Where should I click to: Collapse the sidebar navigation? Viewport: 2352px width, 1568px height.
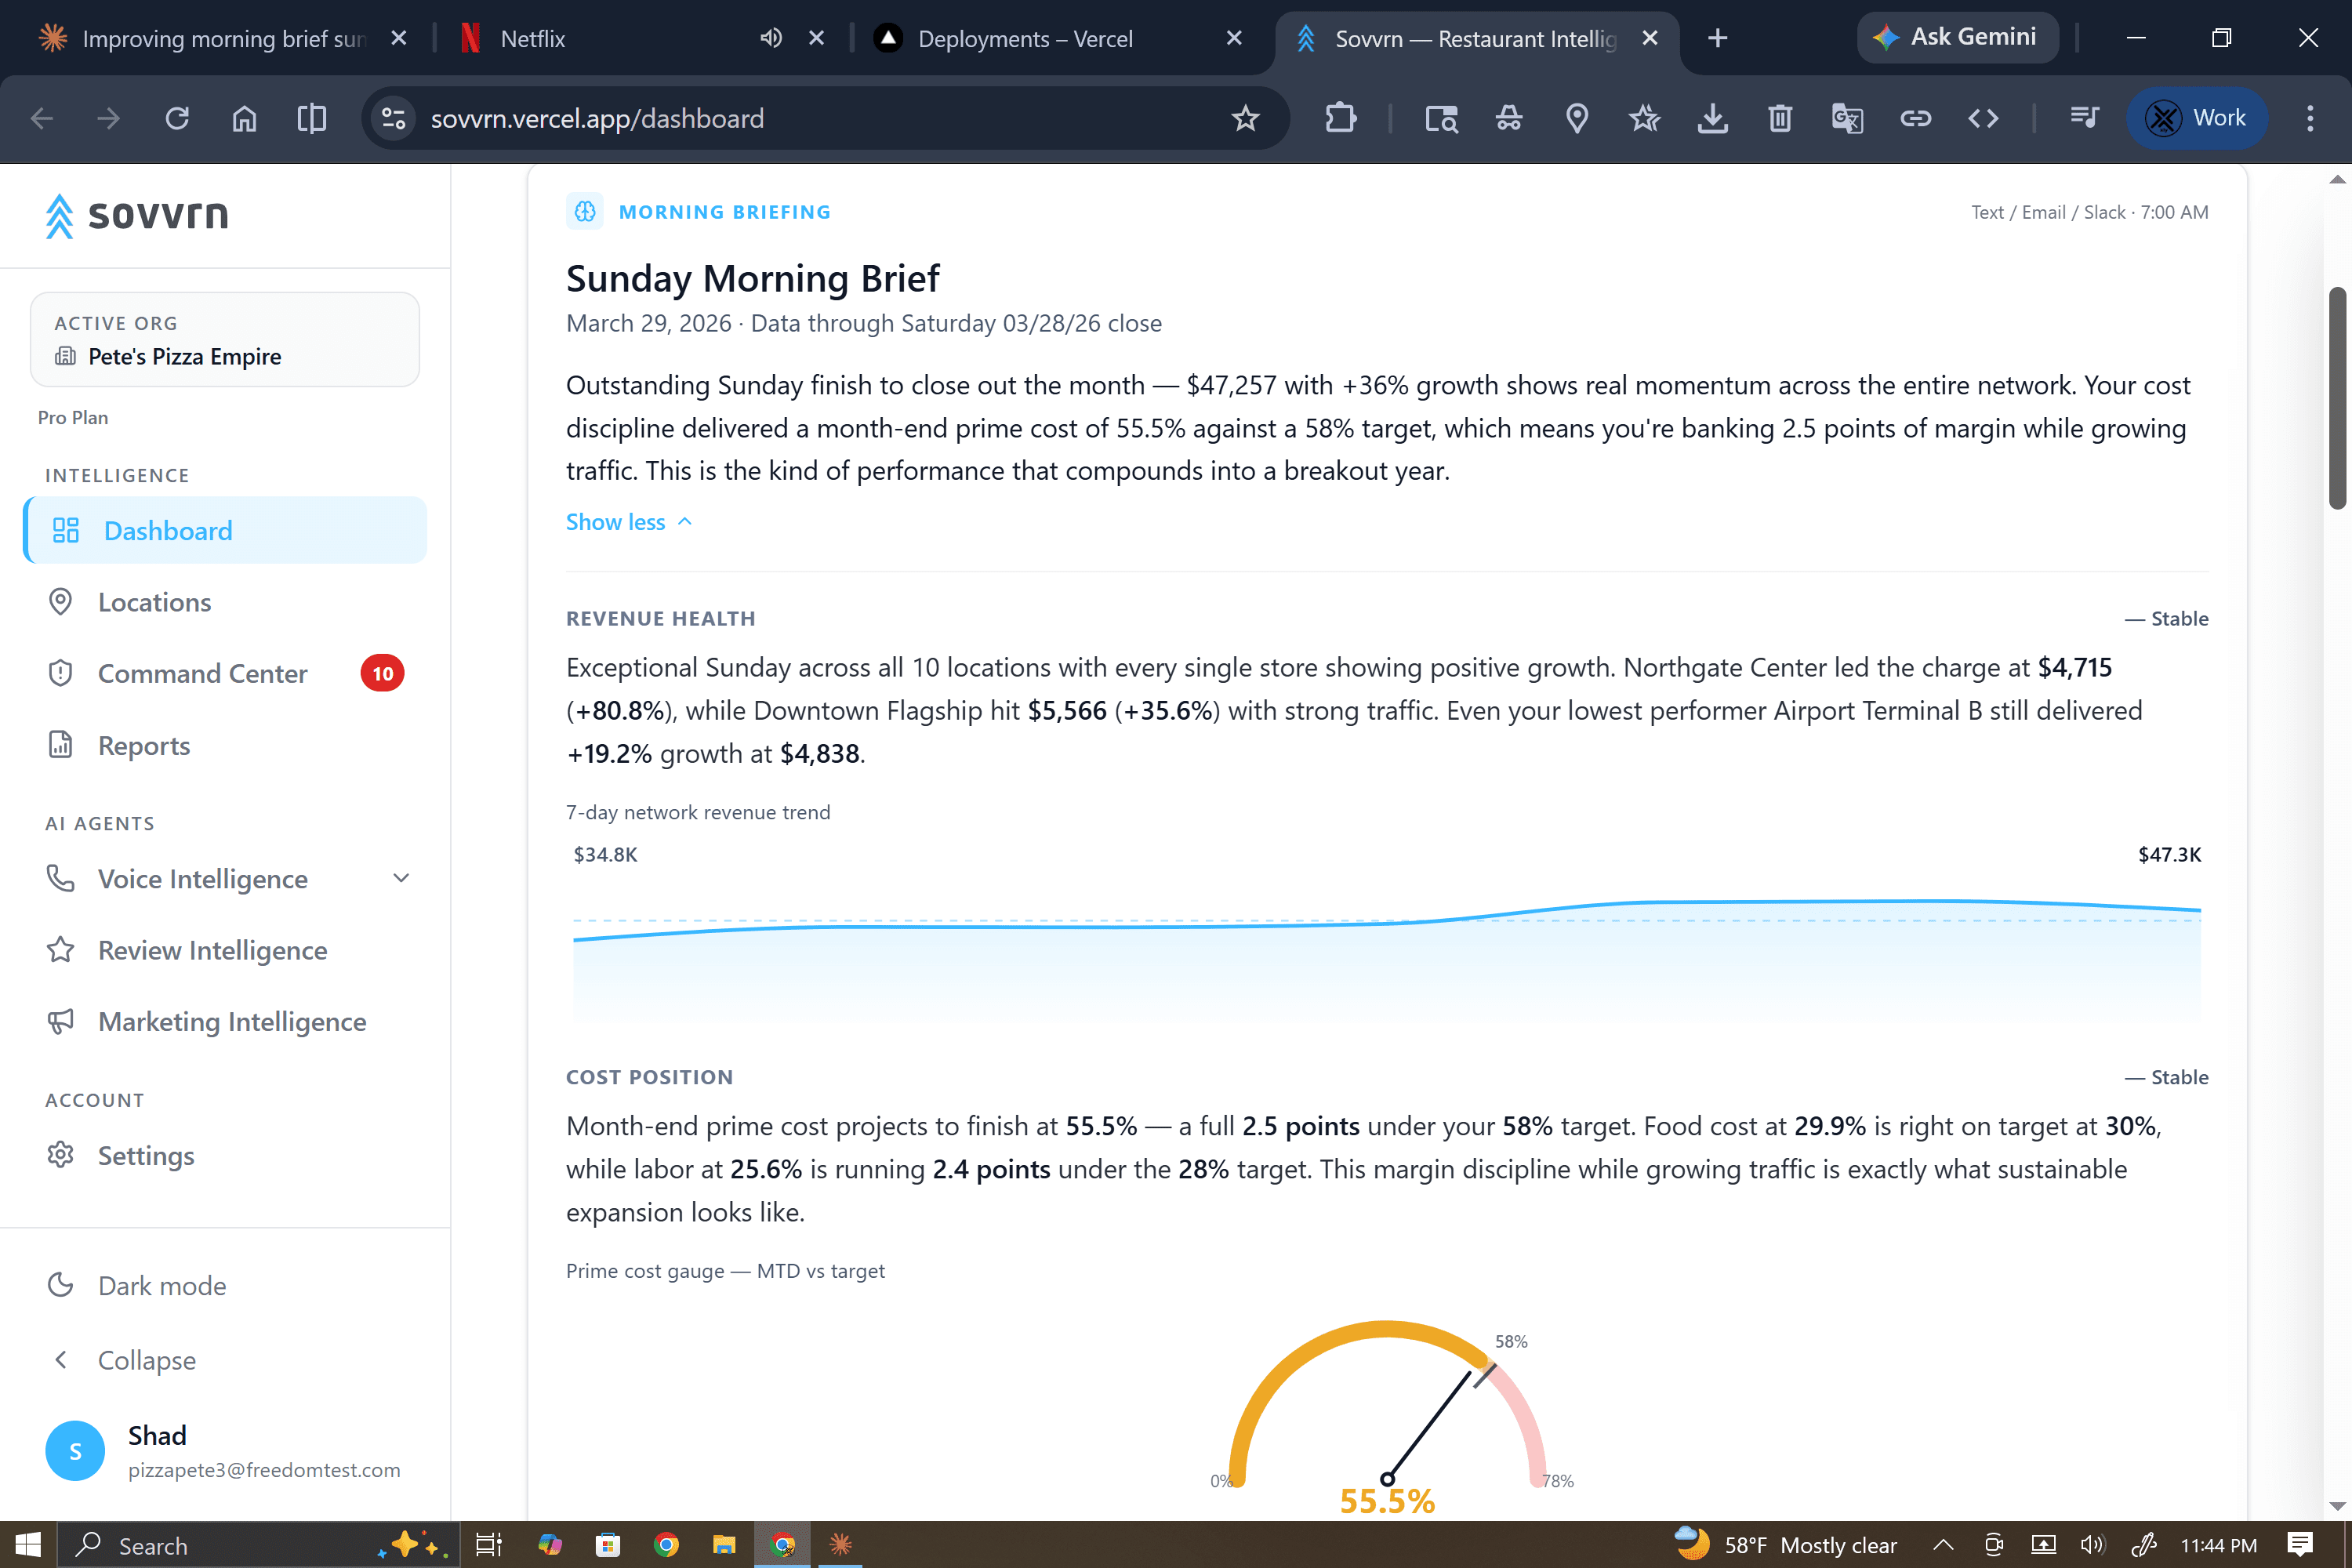tap(146, 1360)
